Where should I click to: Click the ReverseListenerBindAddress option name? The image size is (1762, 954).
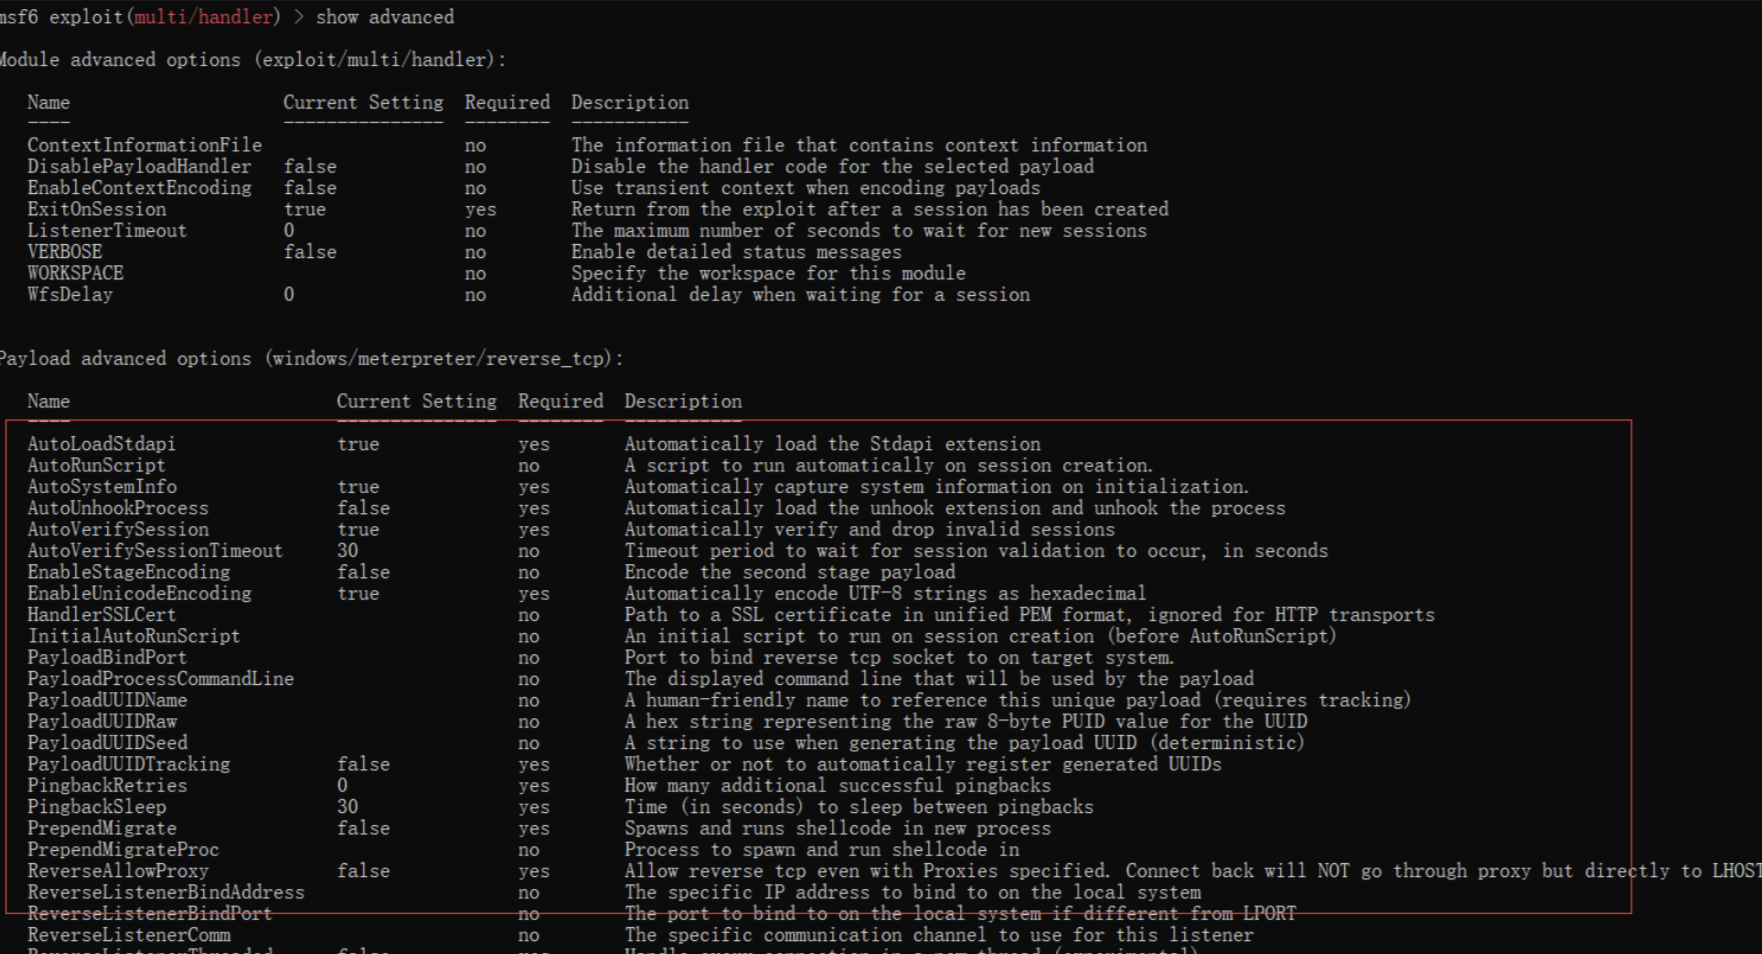[x=165, y=892]
